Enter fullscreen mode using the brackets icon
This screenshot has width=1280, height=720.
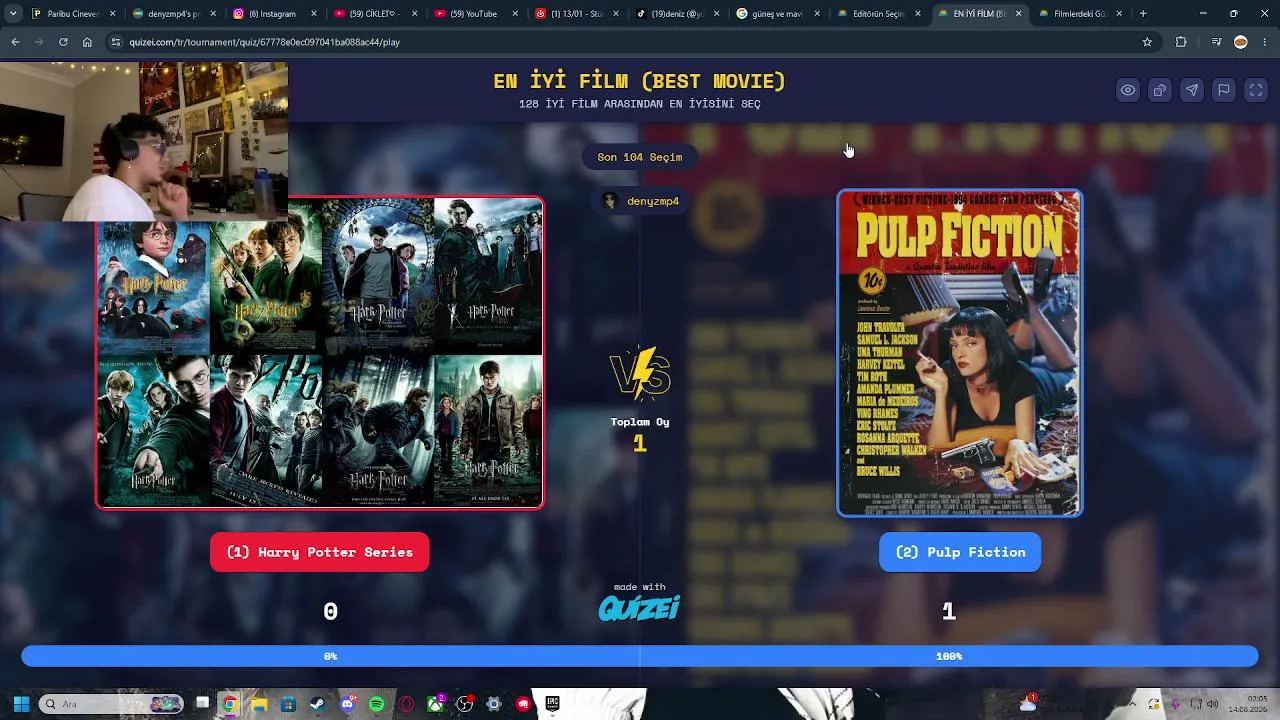pos(1256,90)
